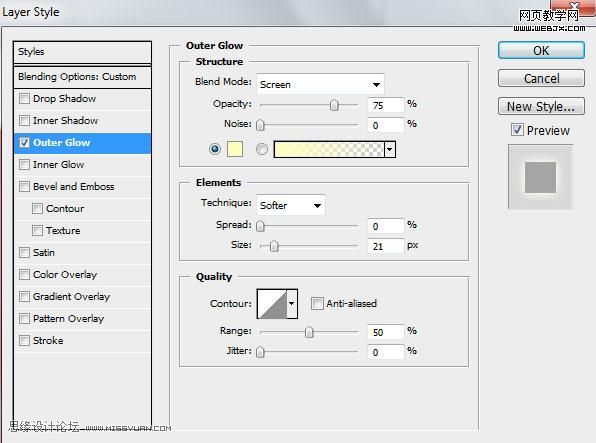The image size is (596, 443).
Task: Select the Drop Shadow list label
Action: coord(65,98)
